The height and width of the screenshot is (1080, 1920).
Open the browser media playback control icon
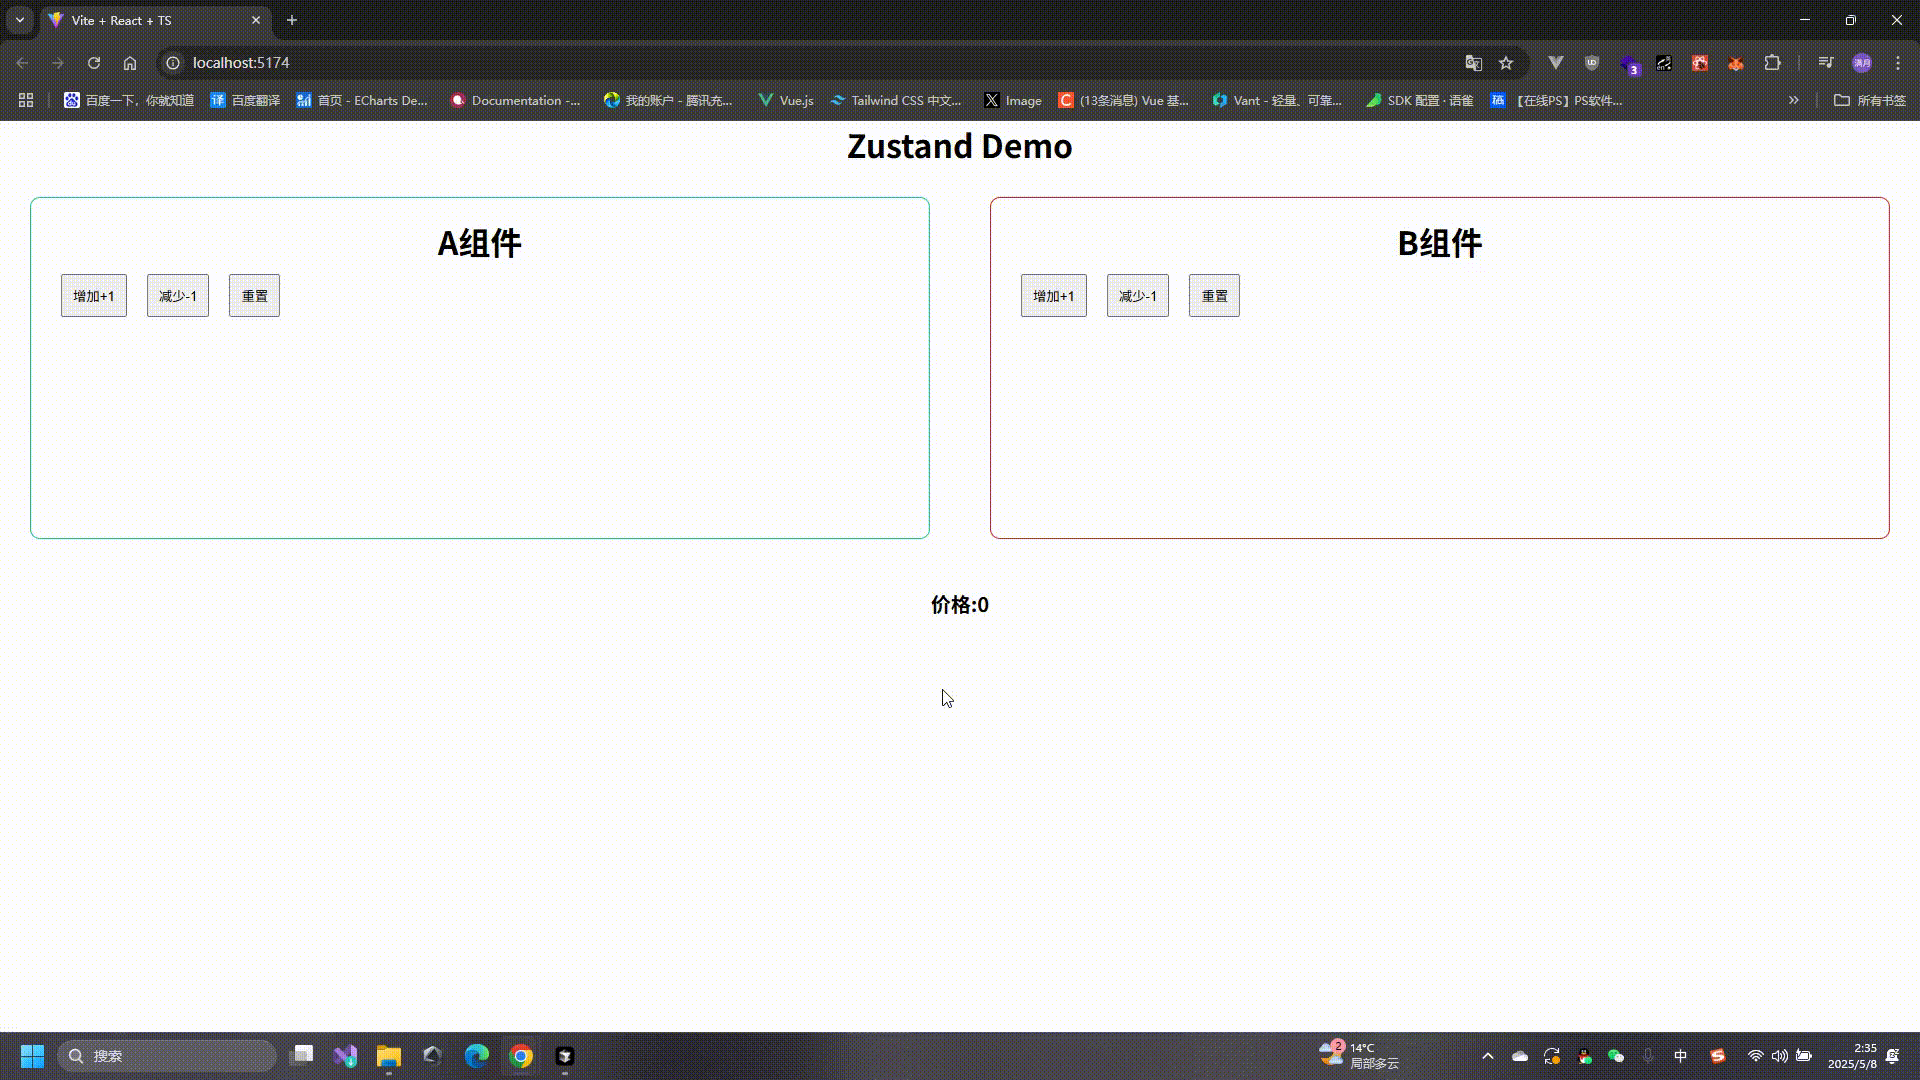point(1825,62)
